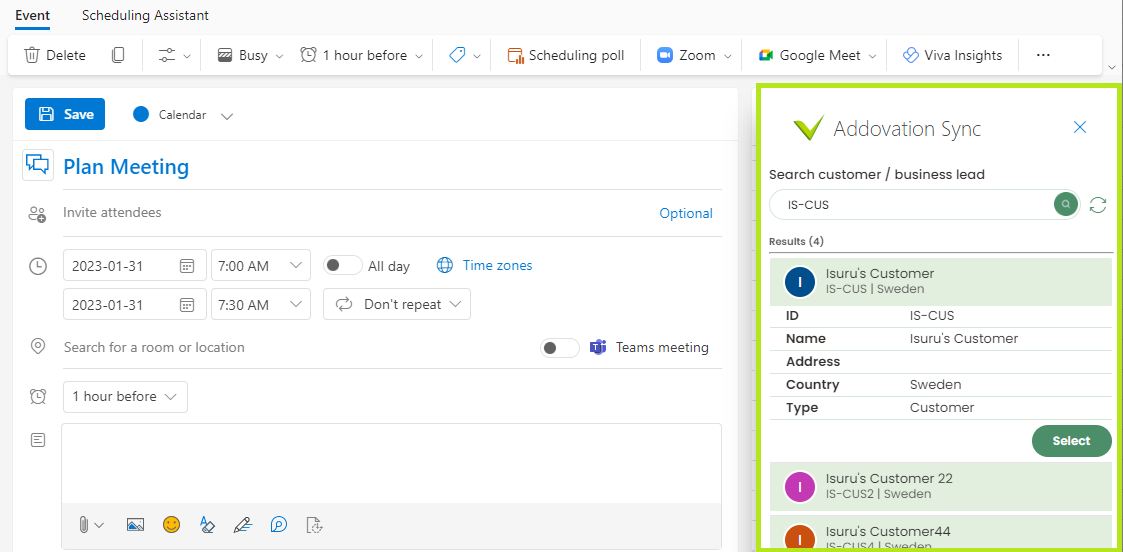Click the duplicate event copy icon

(118, 55)
